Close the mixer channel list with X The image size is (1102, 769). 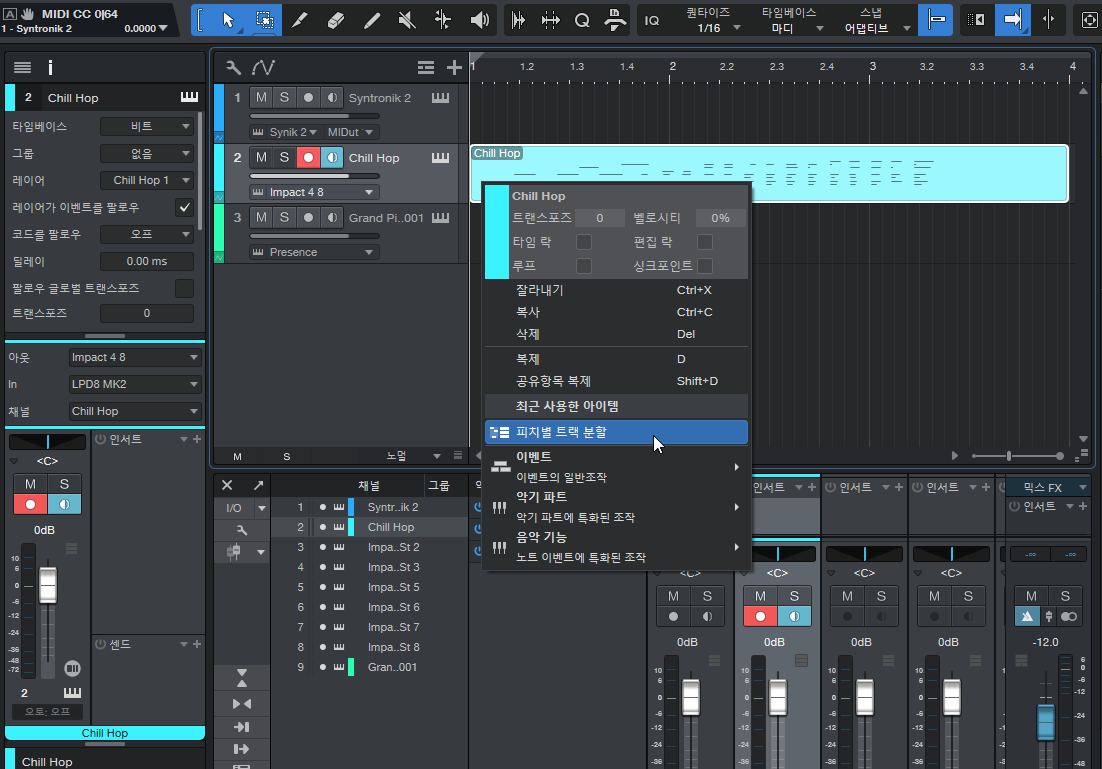pos(227,485)
